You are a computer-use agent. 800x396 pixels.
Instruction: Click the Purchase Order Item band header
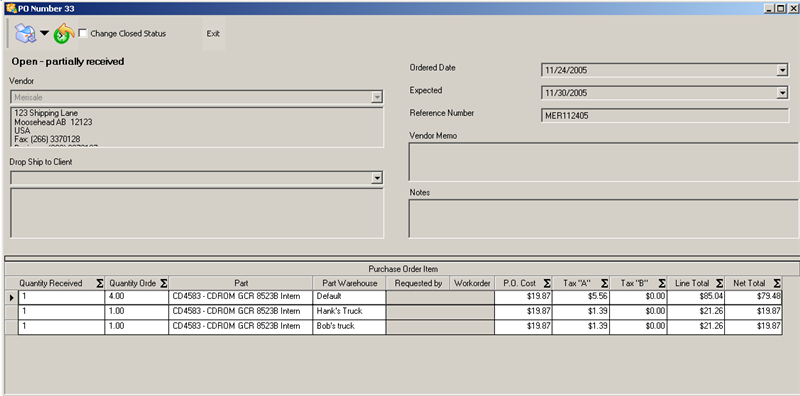coord(403,269)
